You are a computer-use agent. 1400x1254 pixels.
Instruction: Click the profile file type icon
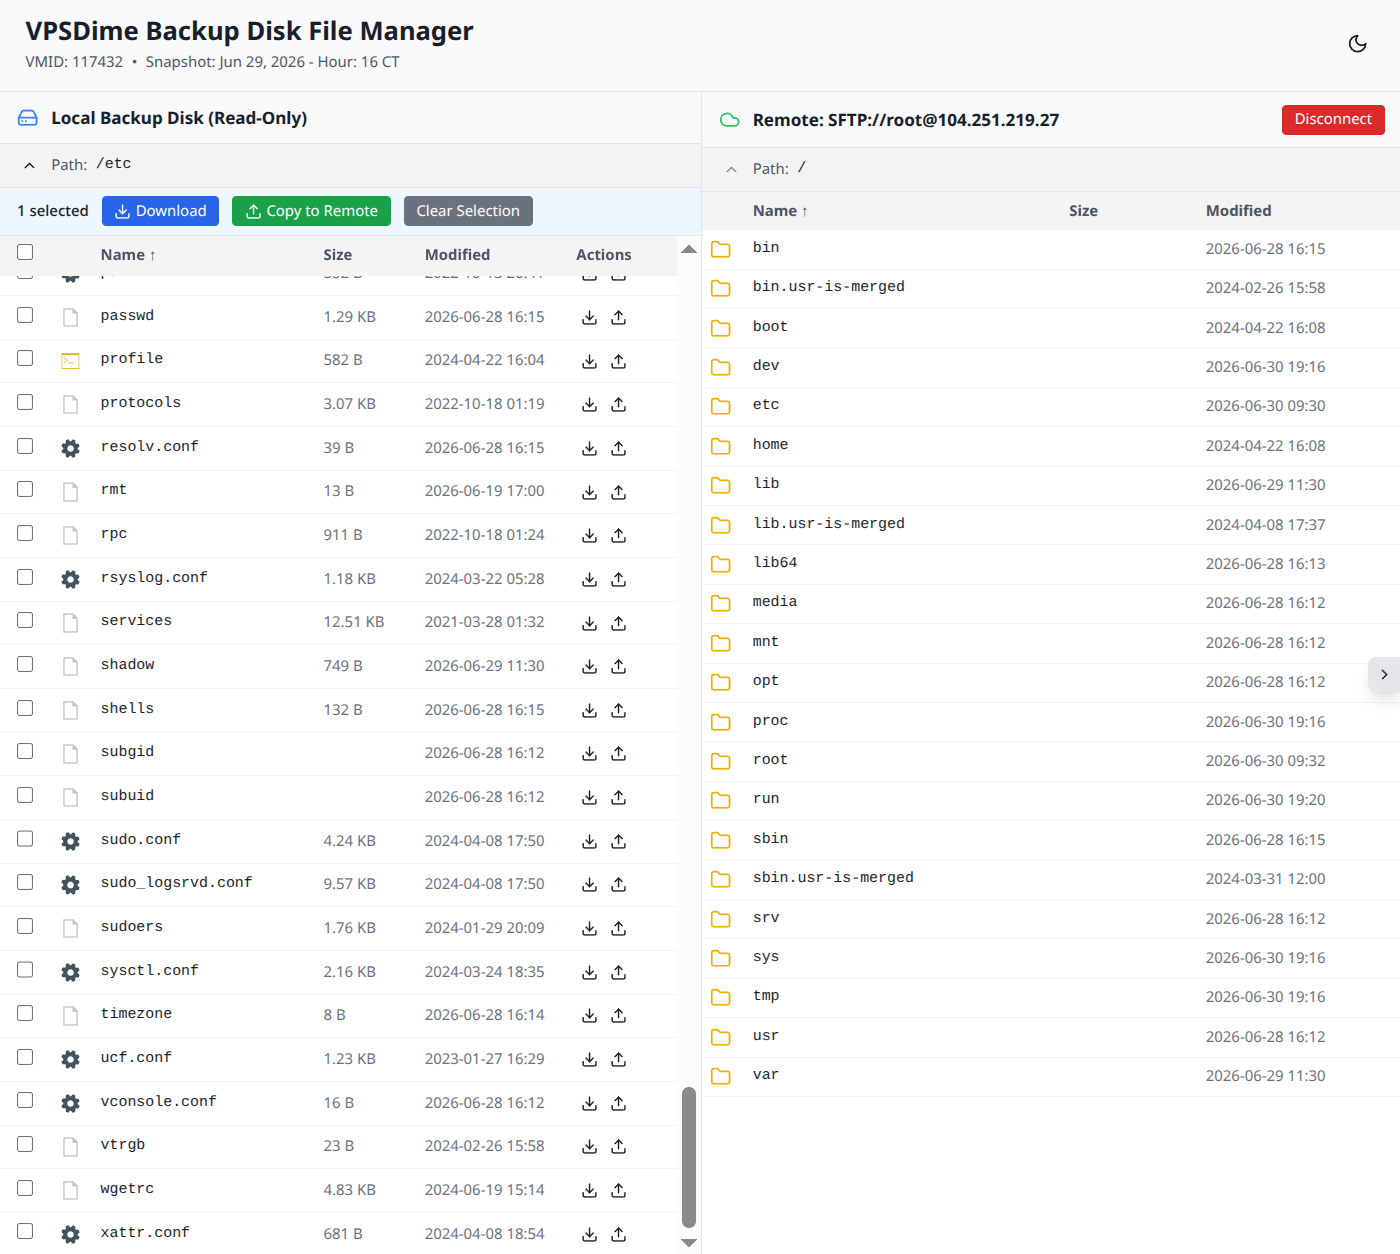coord(70,361)
